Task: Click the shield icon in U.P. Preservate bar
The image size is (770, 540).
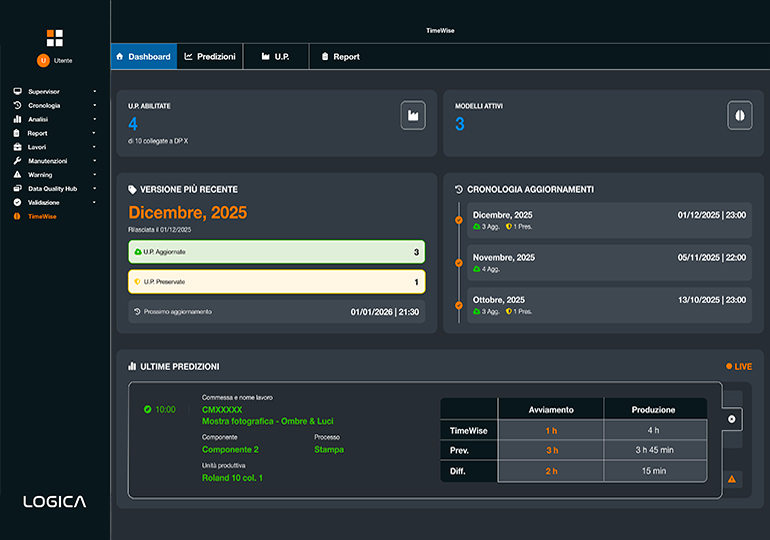Action: 137,282
